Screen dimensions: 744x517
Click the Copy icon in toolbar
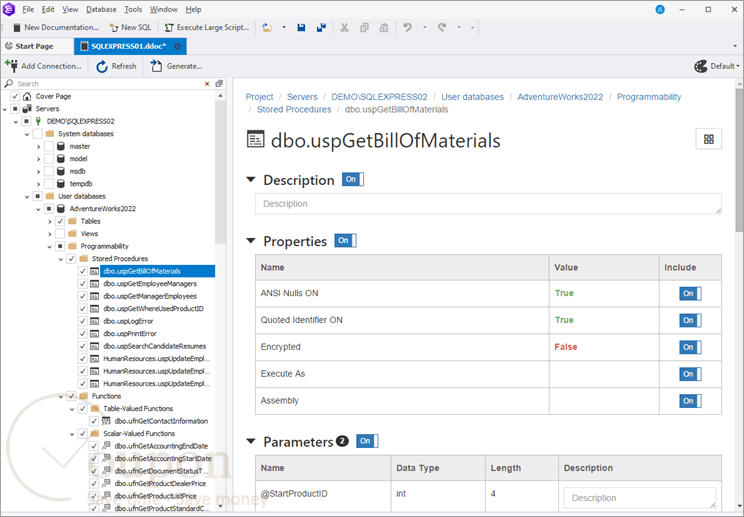(364, 28)
